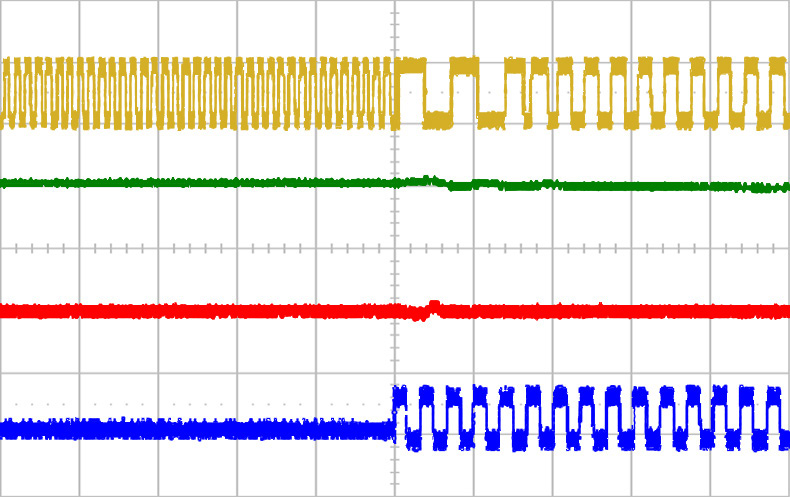Viewport: 790px width, 497px height.
Task: Select the red trace's small spike near center
Action: pos(434,304)
